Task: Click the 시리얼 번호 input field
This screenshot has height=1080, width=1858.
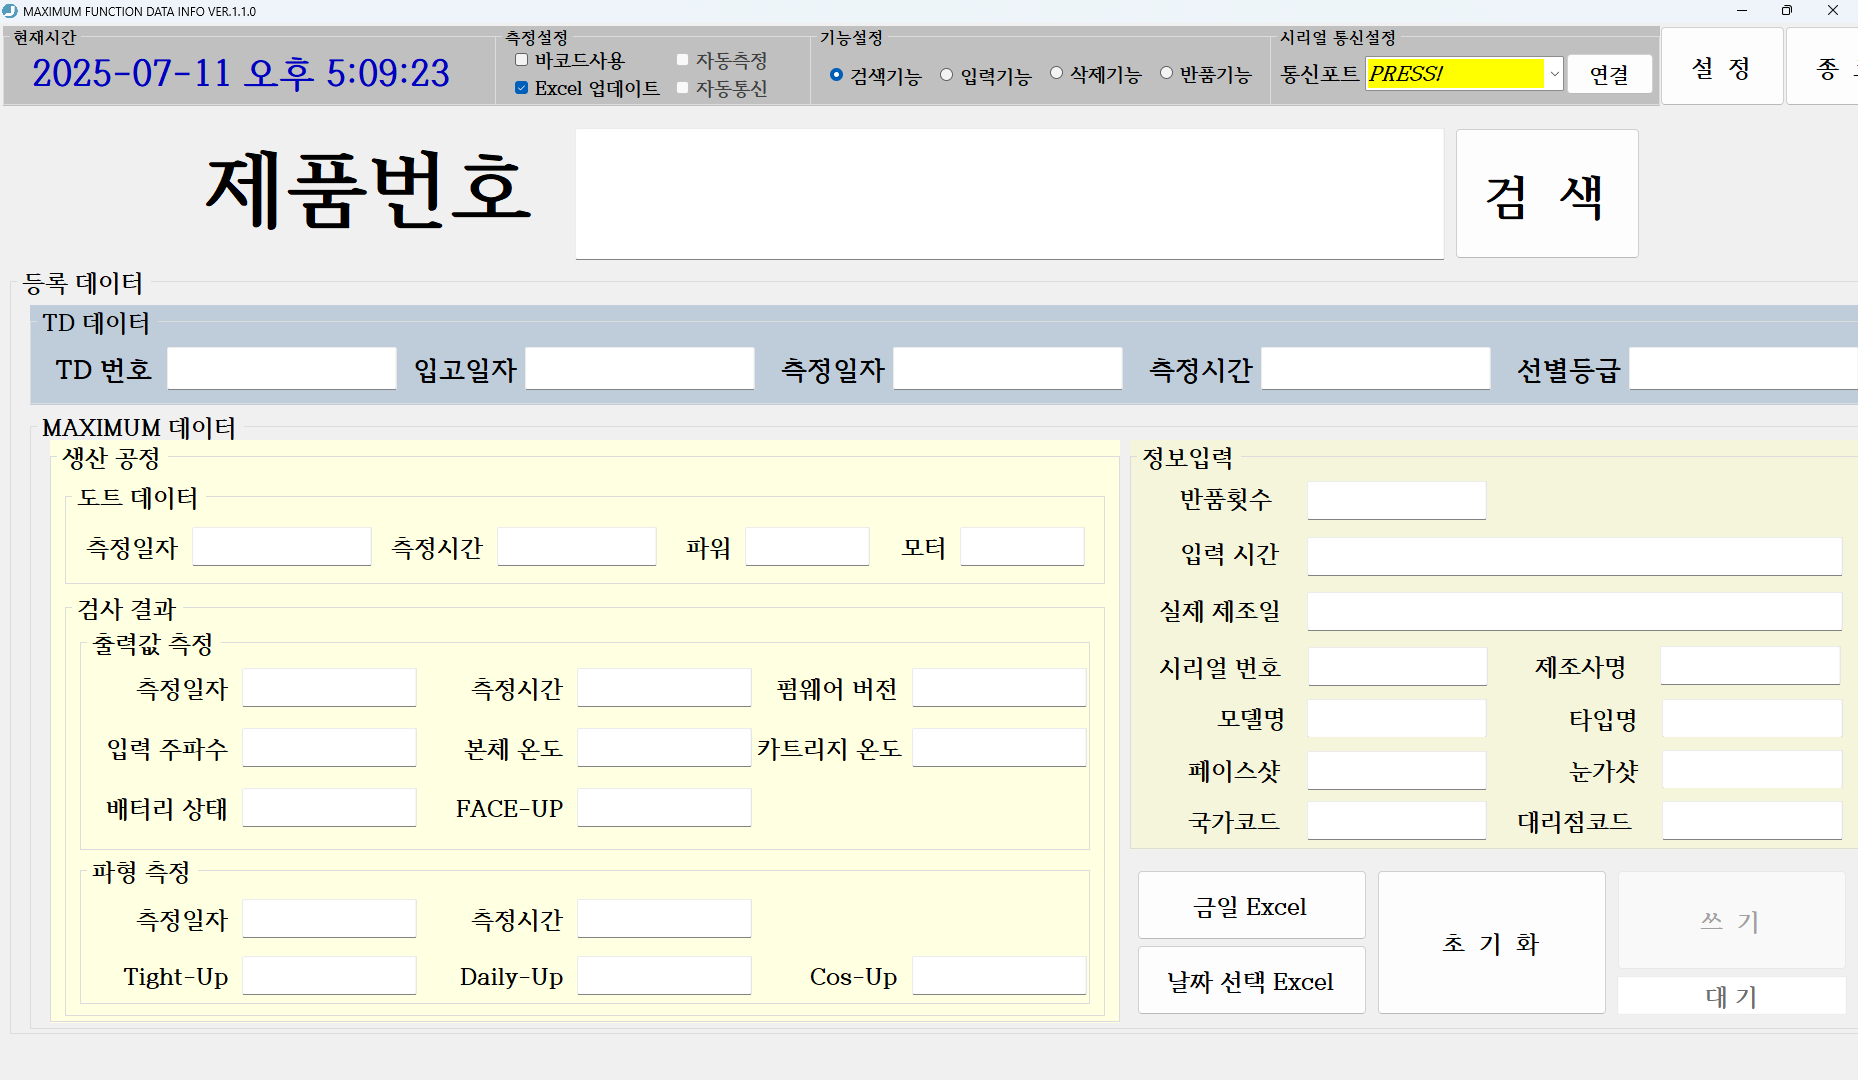Action: click(1396, 665)
